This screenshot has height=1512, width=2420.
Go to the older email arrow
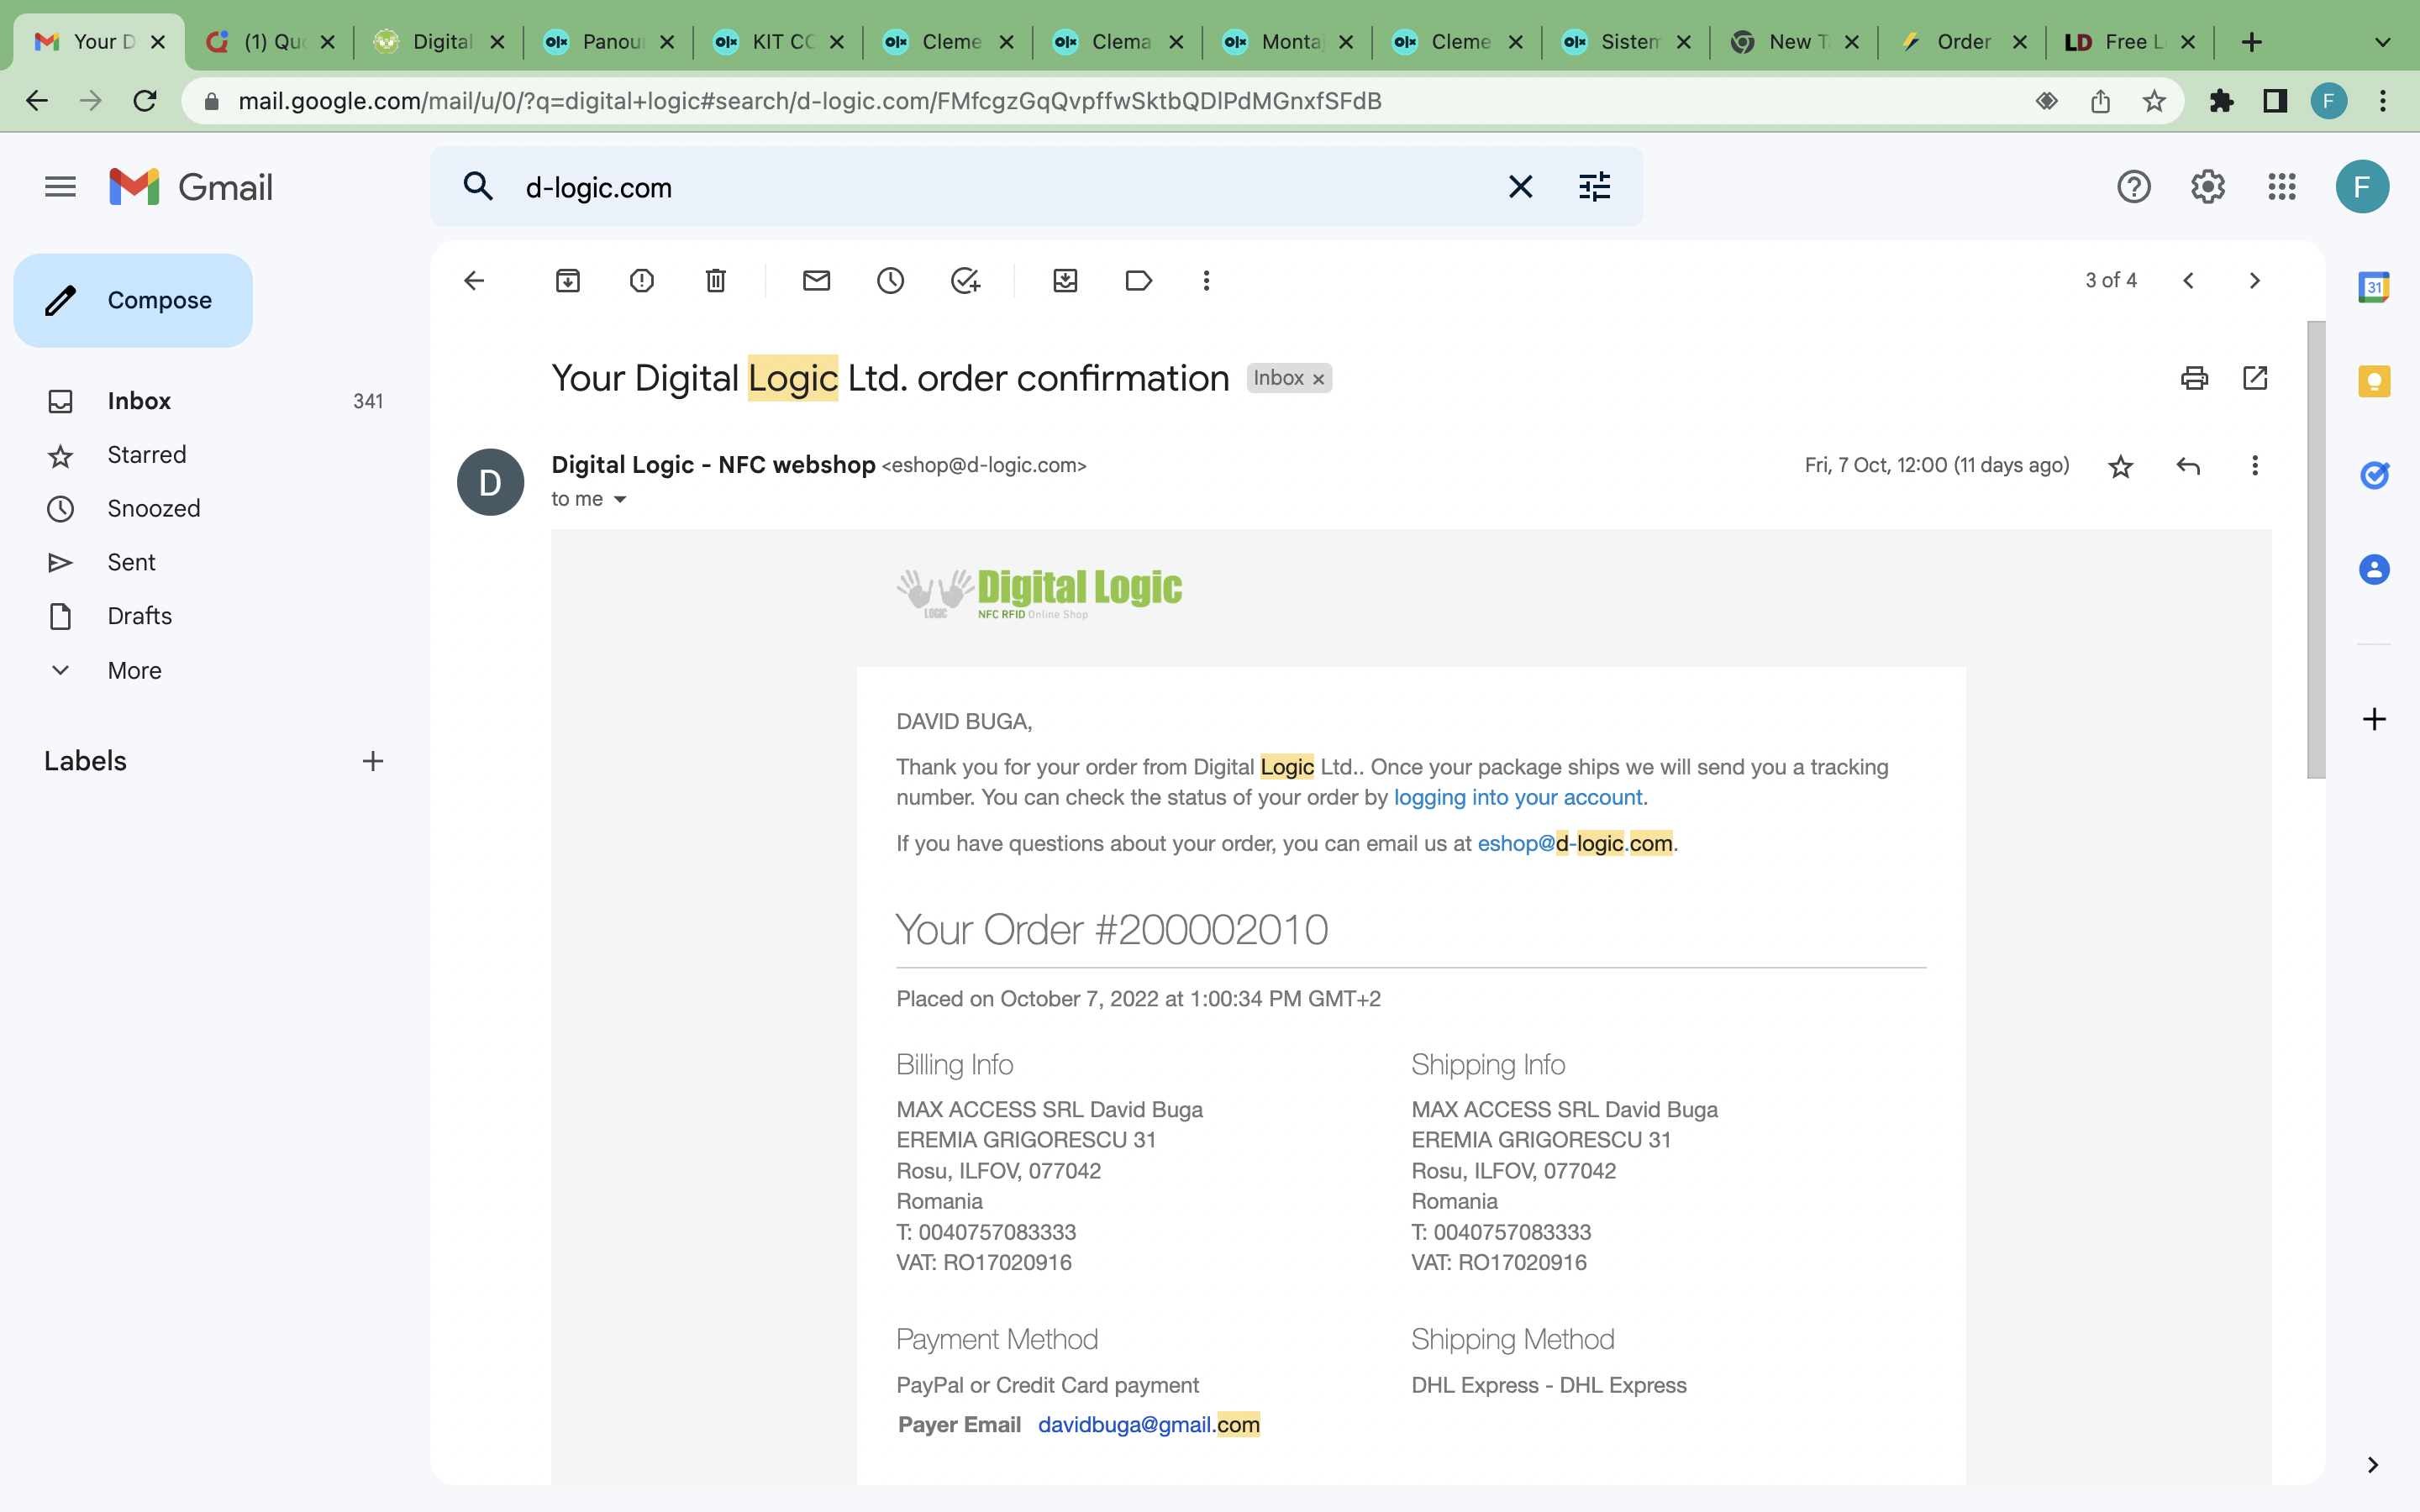coord(2255,281)
